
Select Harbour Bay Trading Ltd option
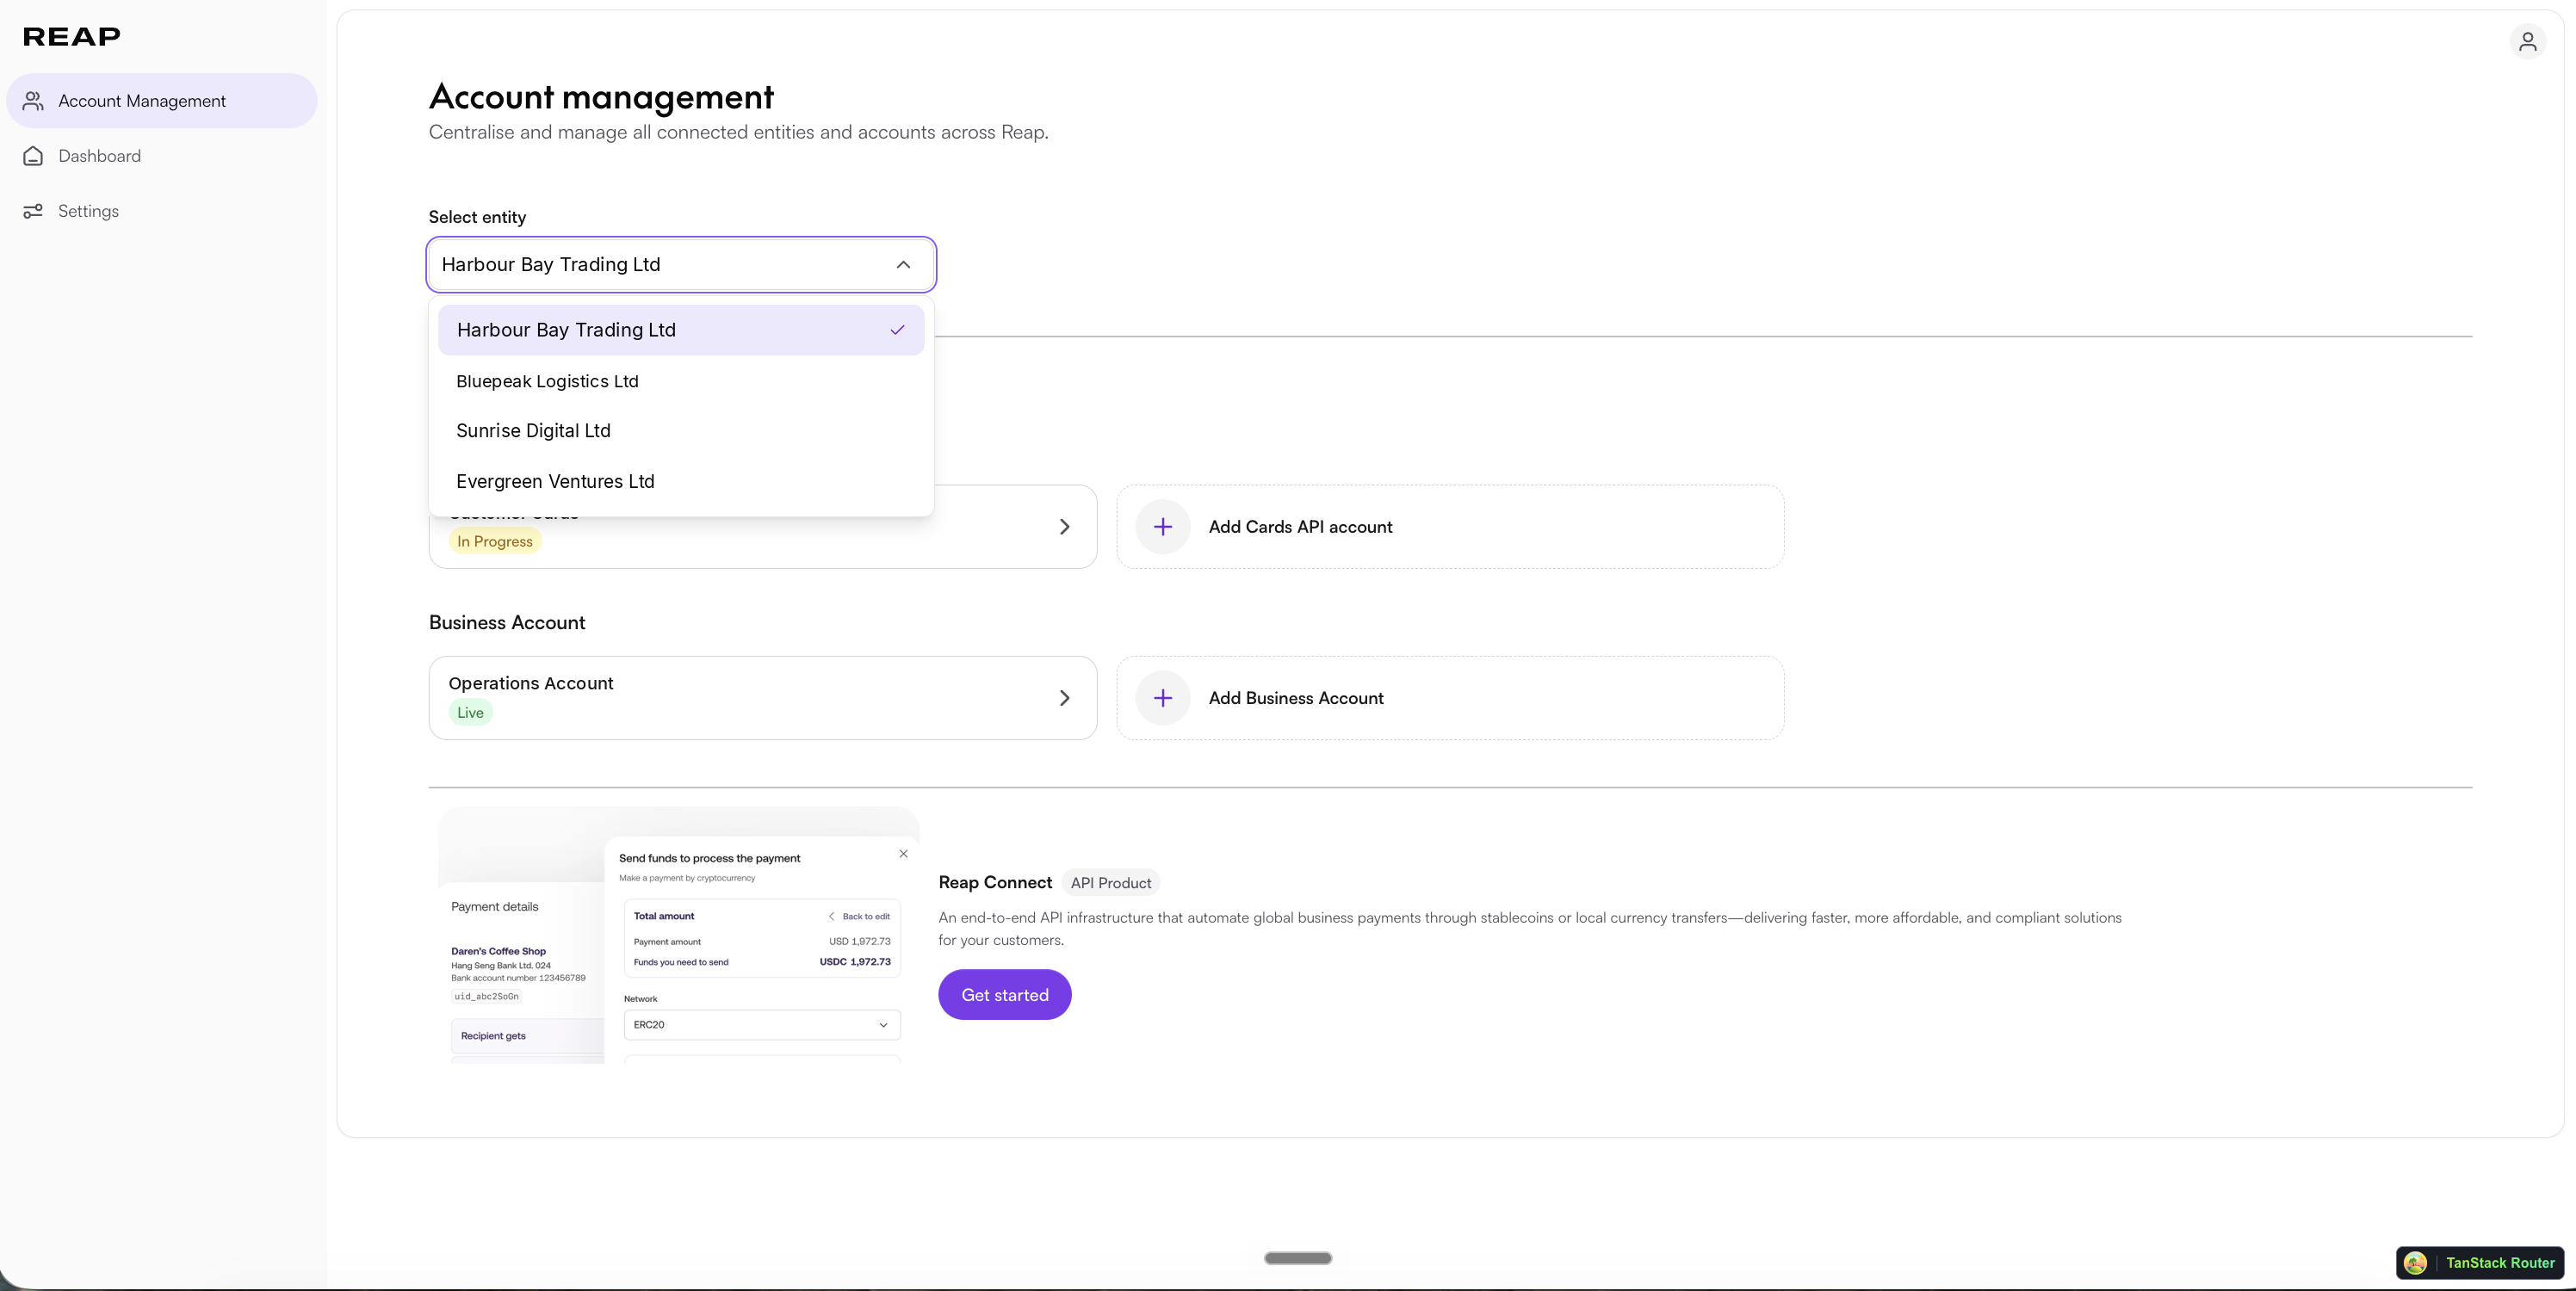(x=681, y=330)
